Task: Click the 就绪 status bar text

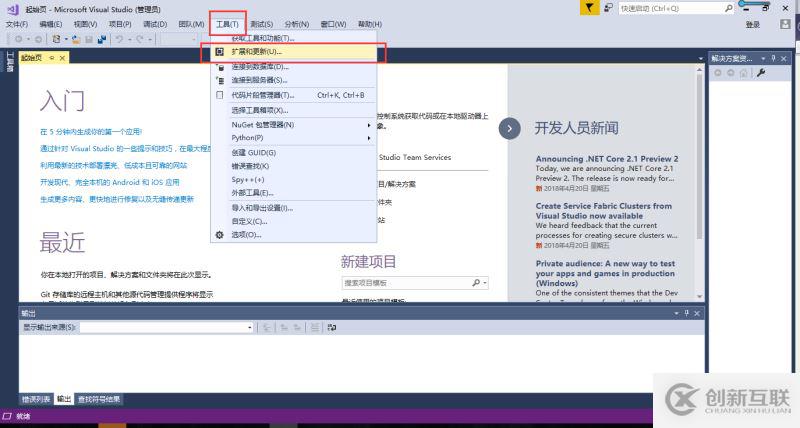Action: (23, 416)
